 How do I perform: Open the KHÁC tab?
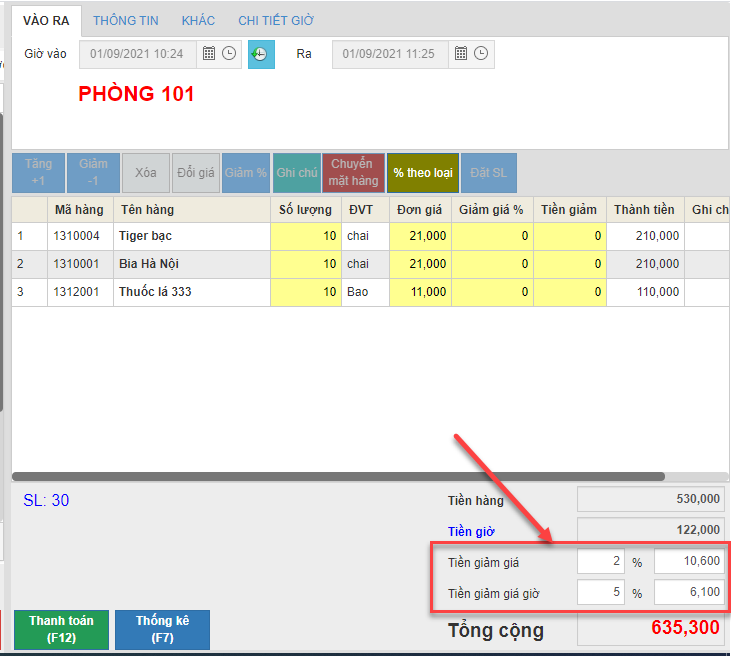[198, 20]
